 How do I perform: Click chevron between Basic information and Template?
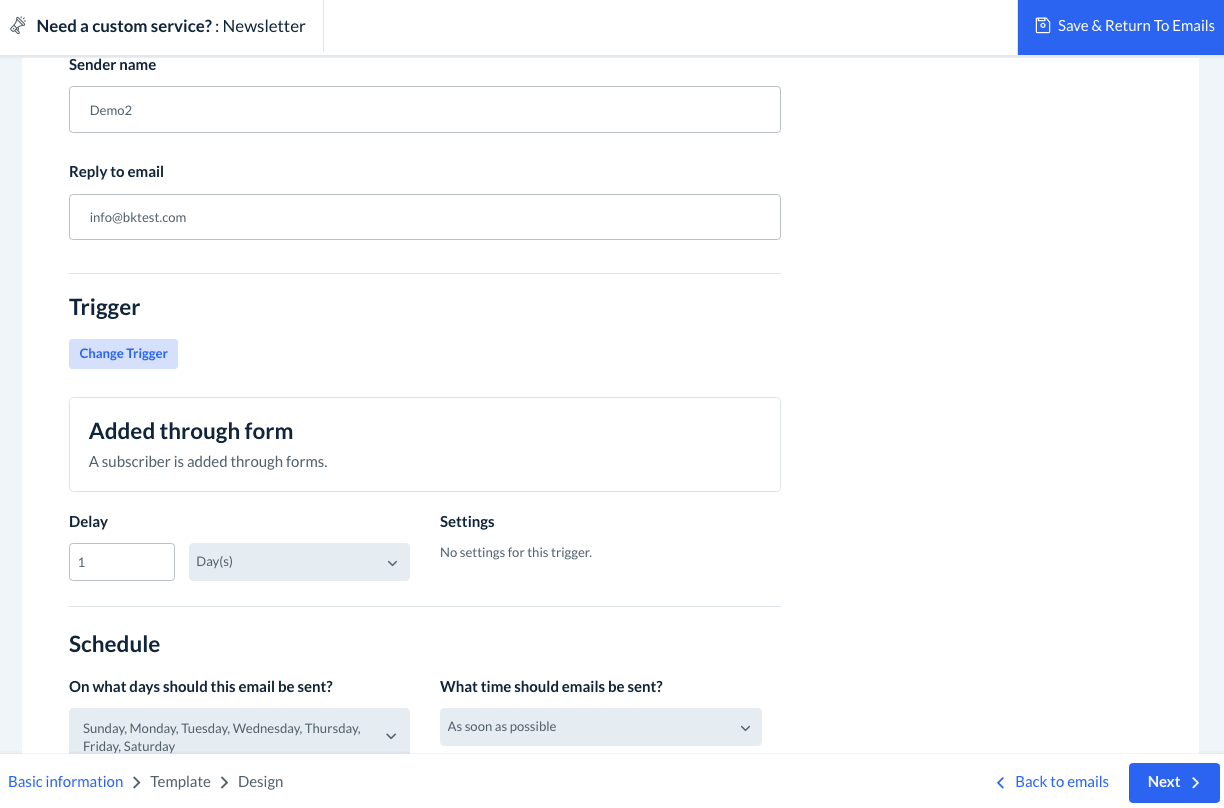point(137,783)
